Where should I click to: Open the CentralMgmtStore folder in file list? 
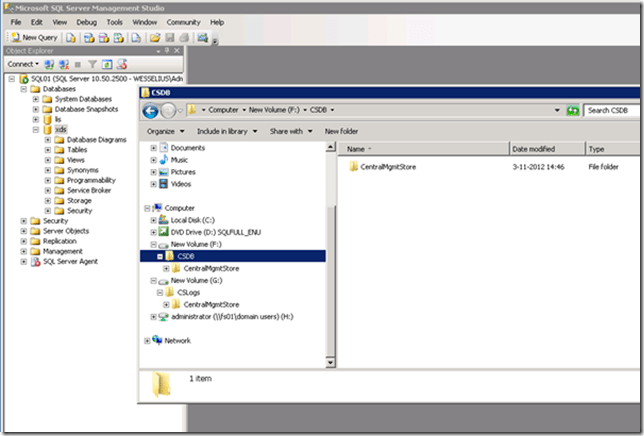[388, 166]
